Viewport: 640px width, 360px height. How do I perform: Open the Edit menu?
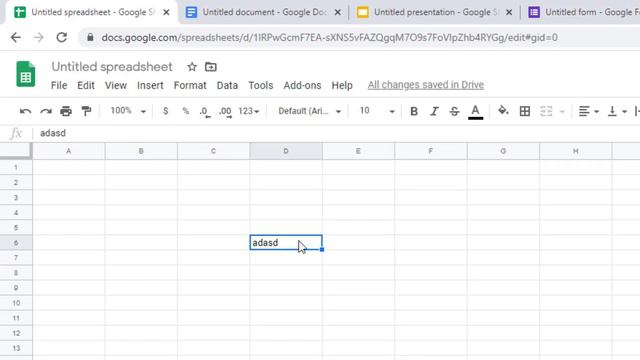(86, 85)
